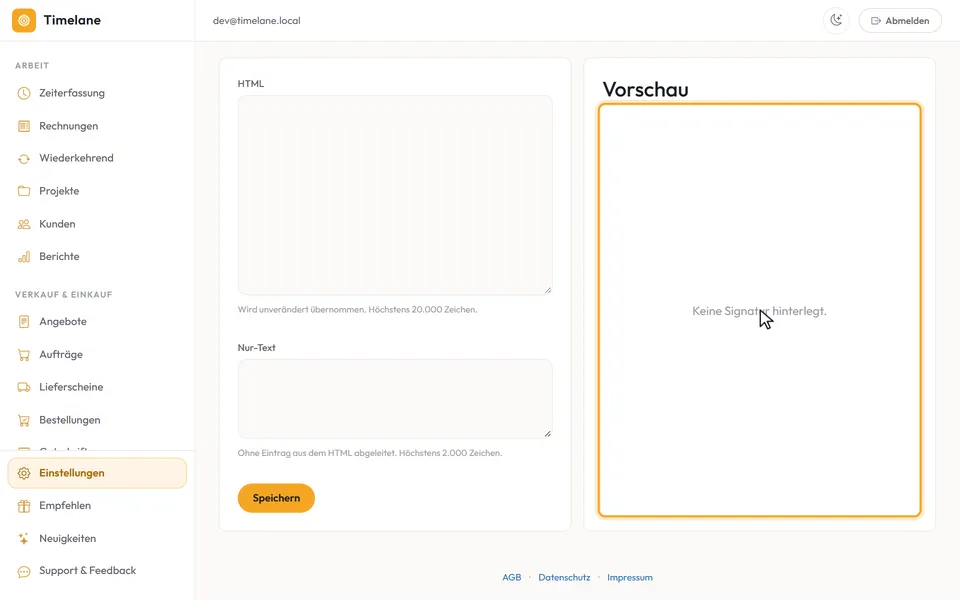Open the Impressum footer link
The width and height of the screenshot is (960, 600).
coord(630,577)
